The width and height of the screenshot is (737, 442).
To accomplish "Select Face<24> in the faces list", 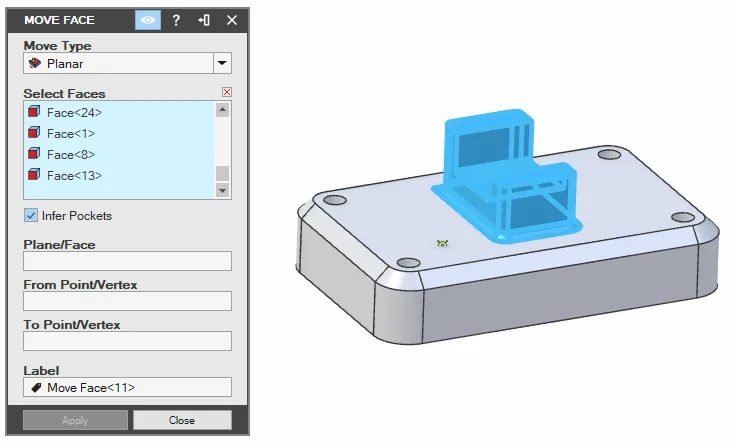I will pyautogui.click(x=74, y=112).
